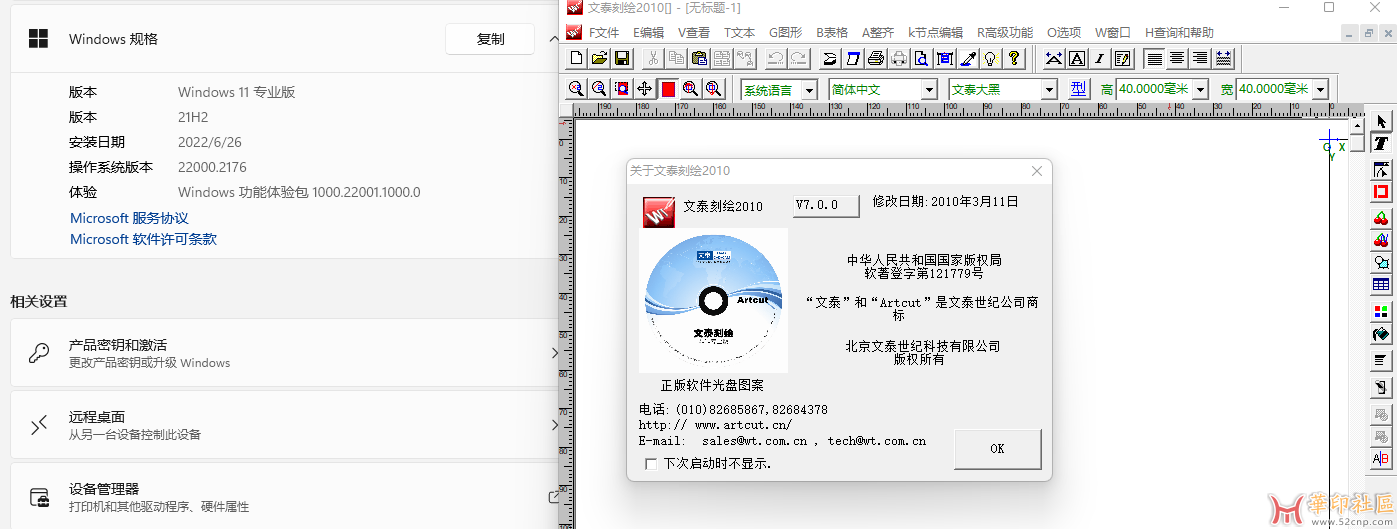Screen dimensions: 1397x529
Task: Select the bold T text tool
Action: [1381, 144]
